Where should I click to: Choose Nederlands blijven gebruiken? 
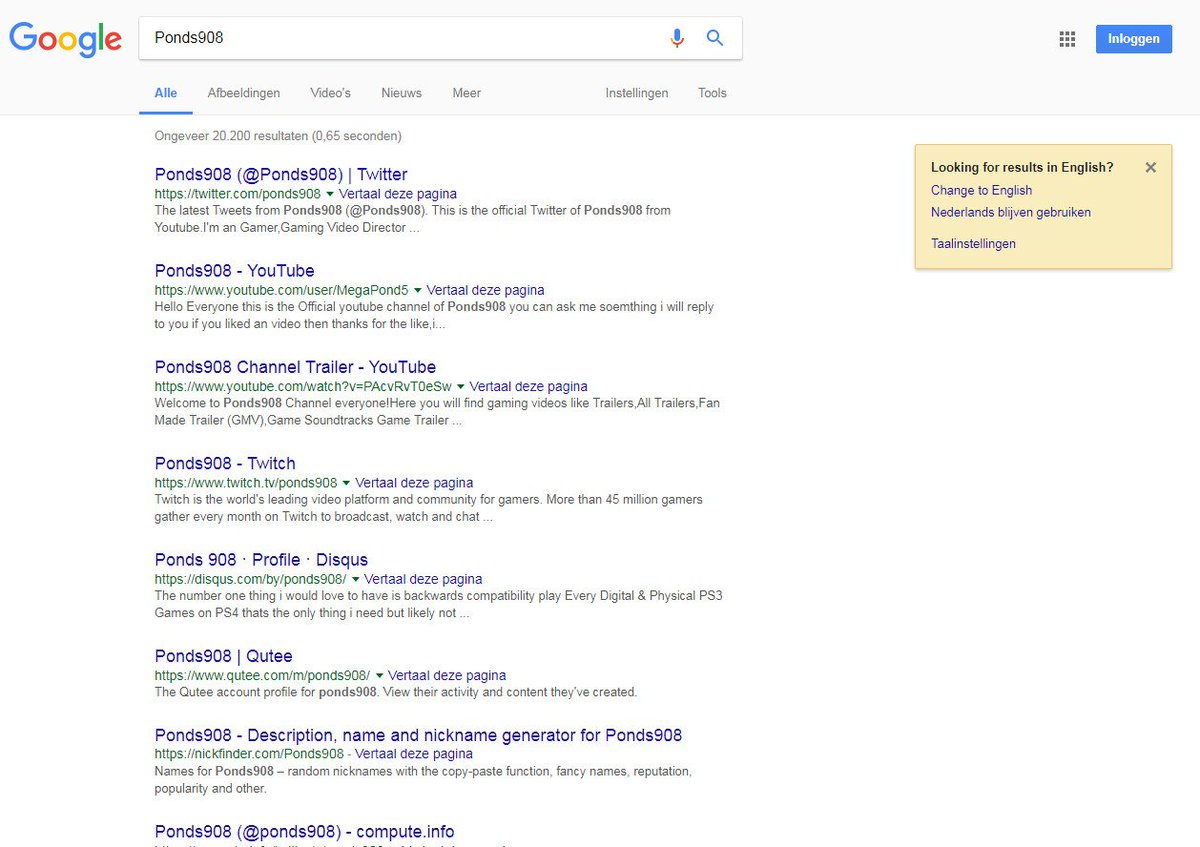point(1011,212)
